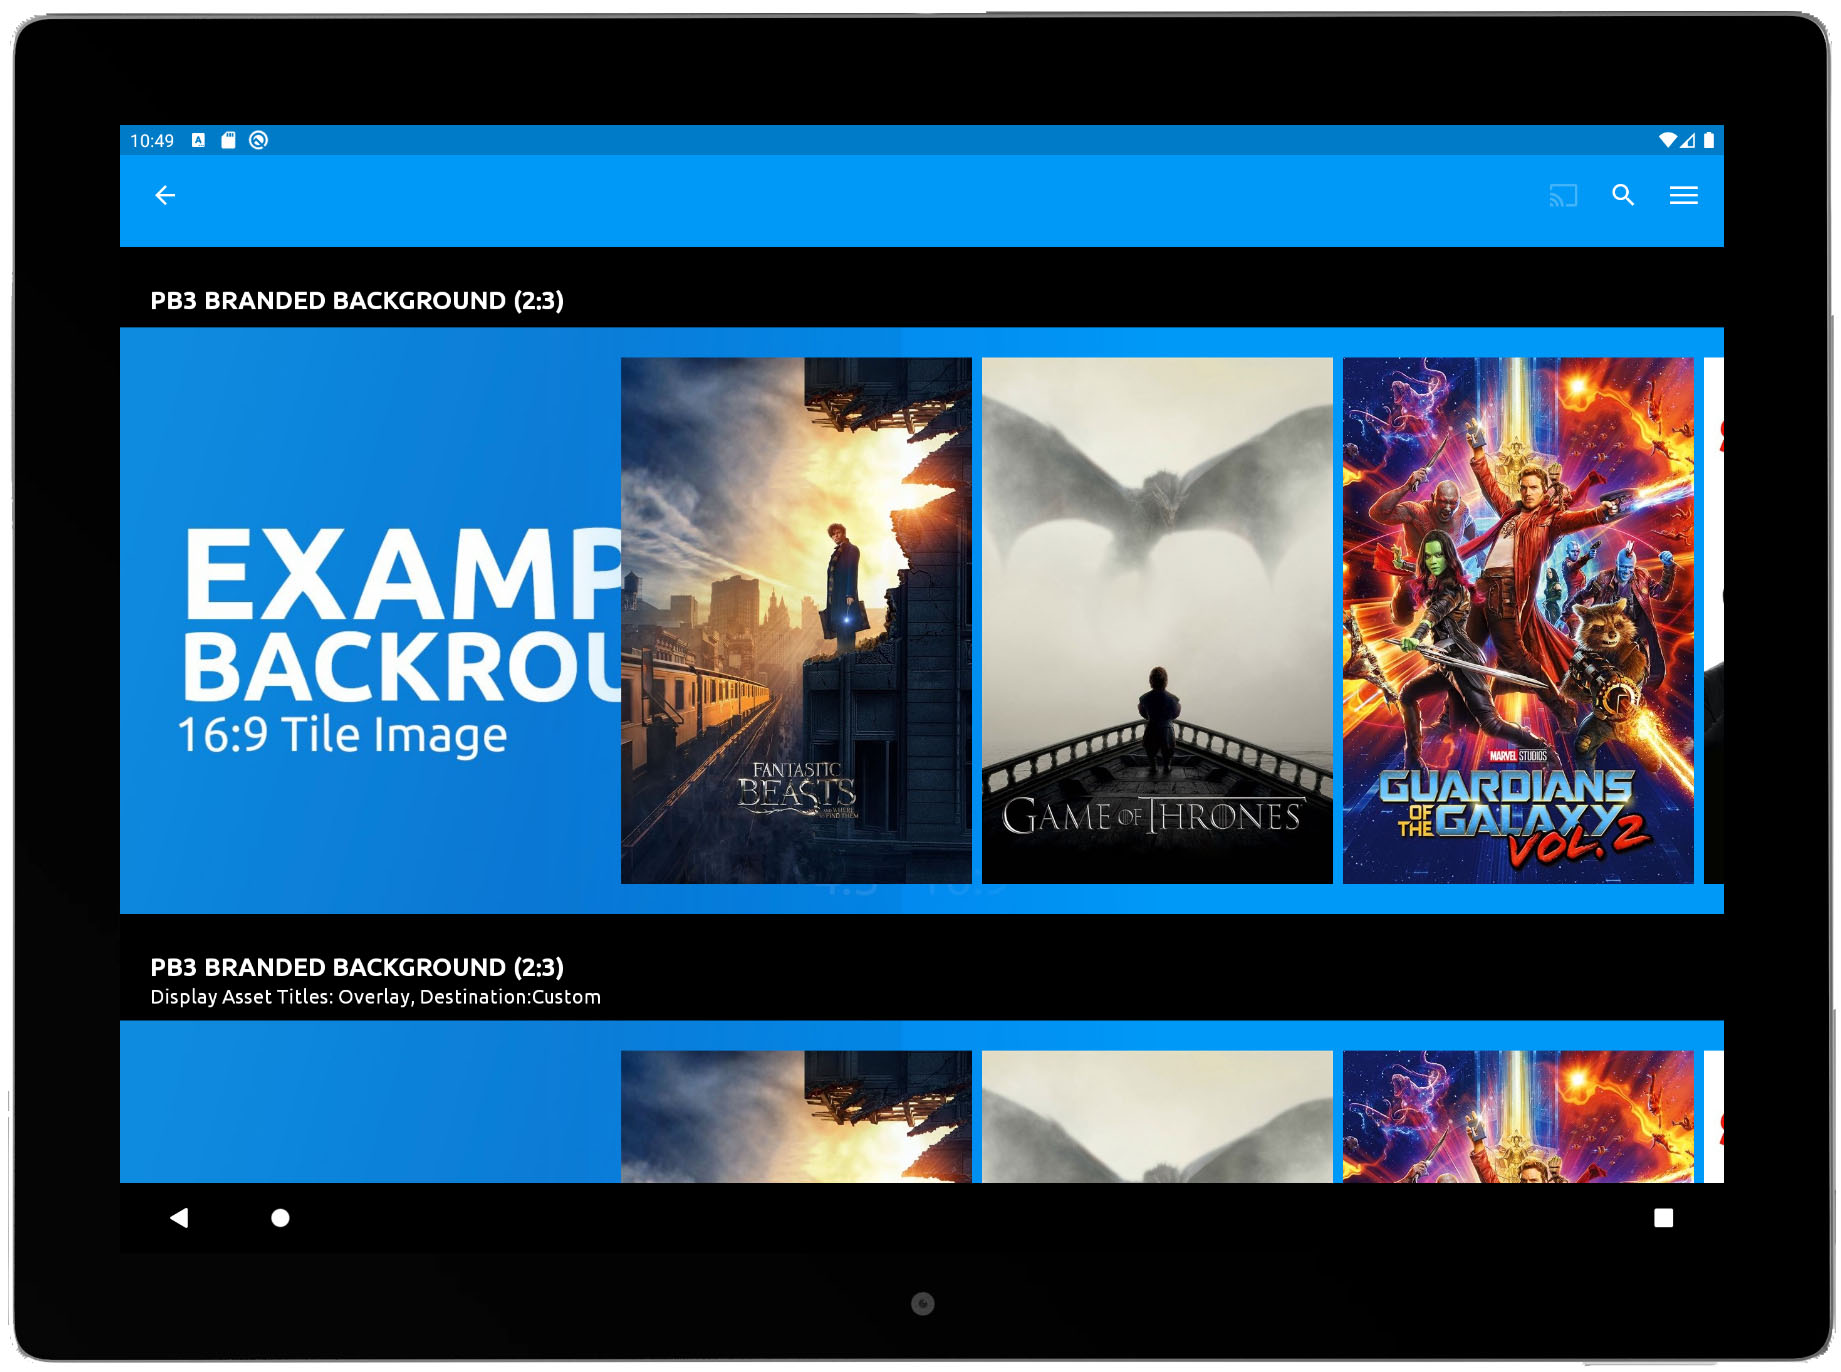Tap the keyboard 'A' notification icon

[198, 140]
